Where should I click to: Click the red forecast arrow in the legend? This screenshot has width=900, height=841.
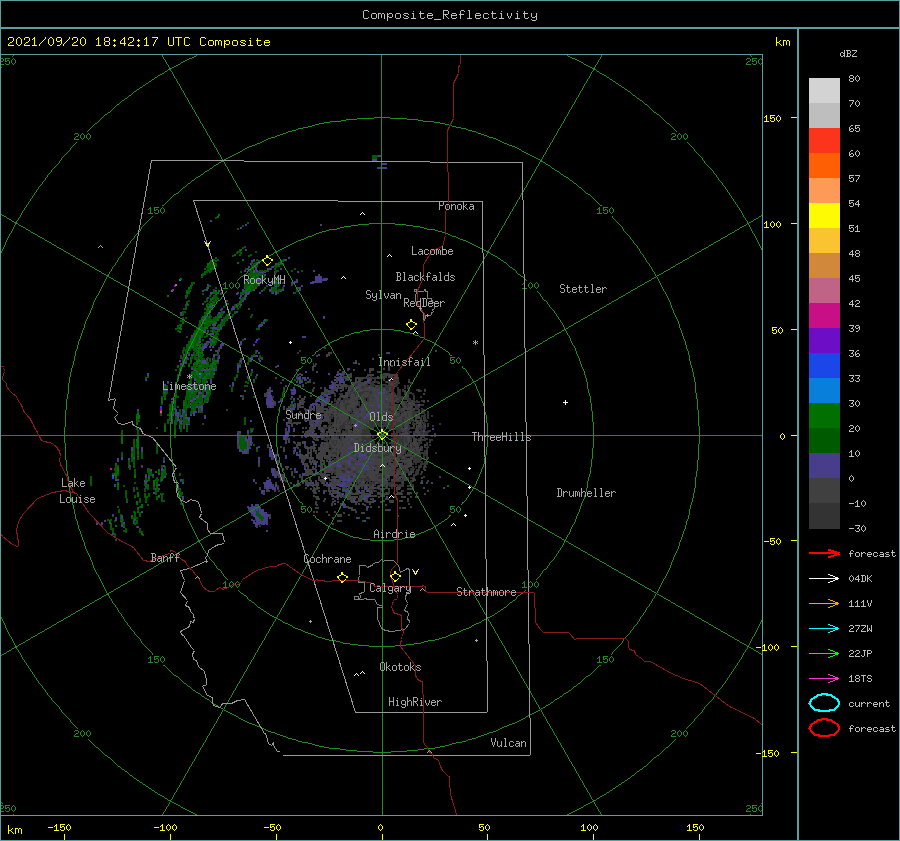824,553
